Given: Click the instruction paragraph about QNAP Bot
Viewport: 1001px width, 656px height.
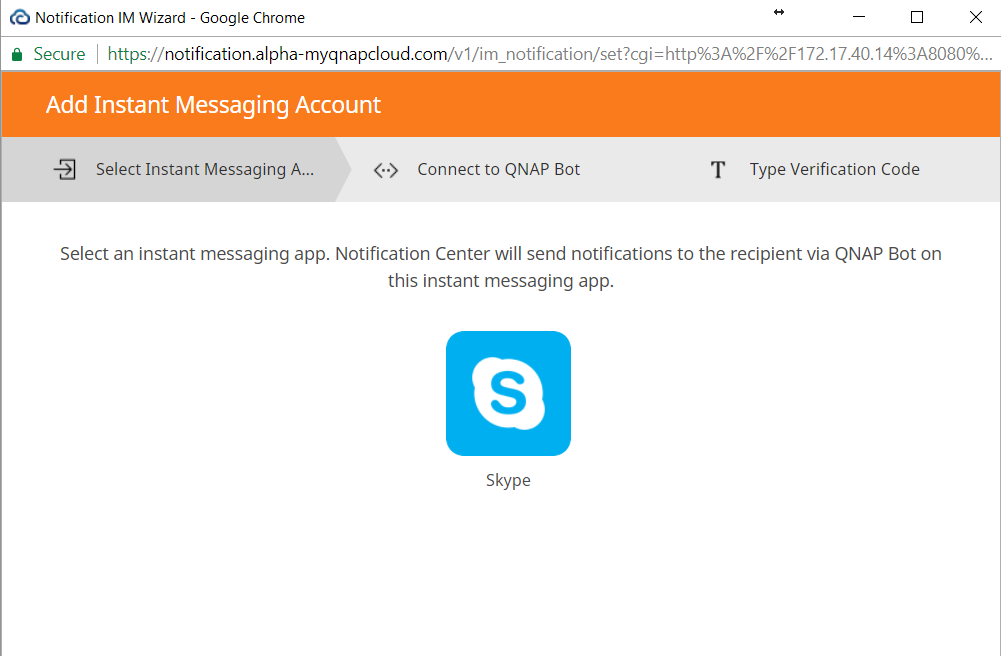Looking at the screenshot, I should [x=500, y=267].
